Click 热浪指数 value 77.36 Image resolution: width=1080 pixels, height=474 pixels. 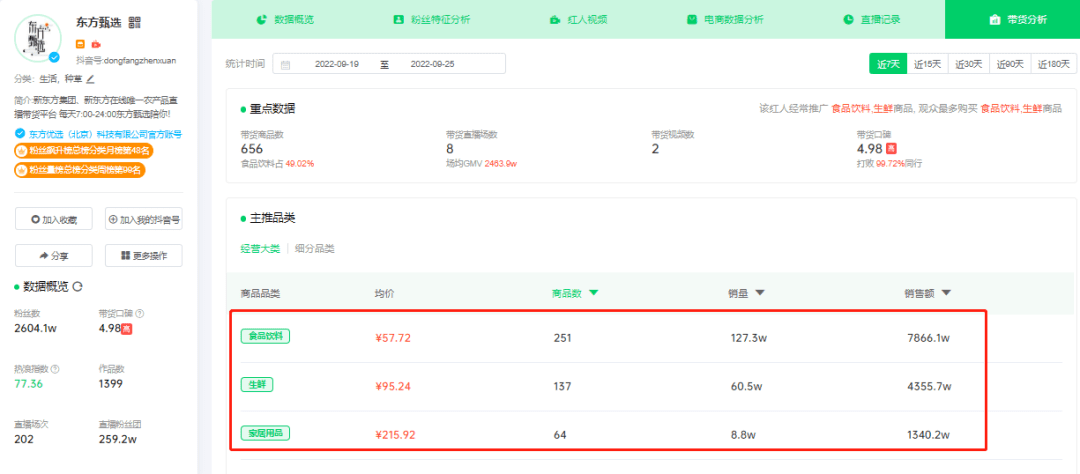coord(28,384)
